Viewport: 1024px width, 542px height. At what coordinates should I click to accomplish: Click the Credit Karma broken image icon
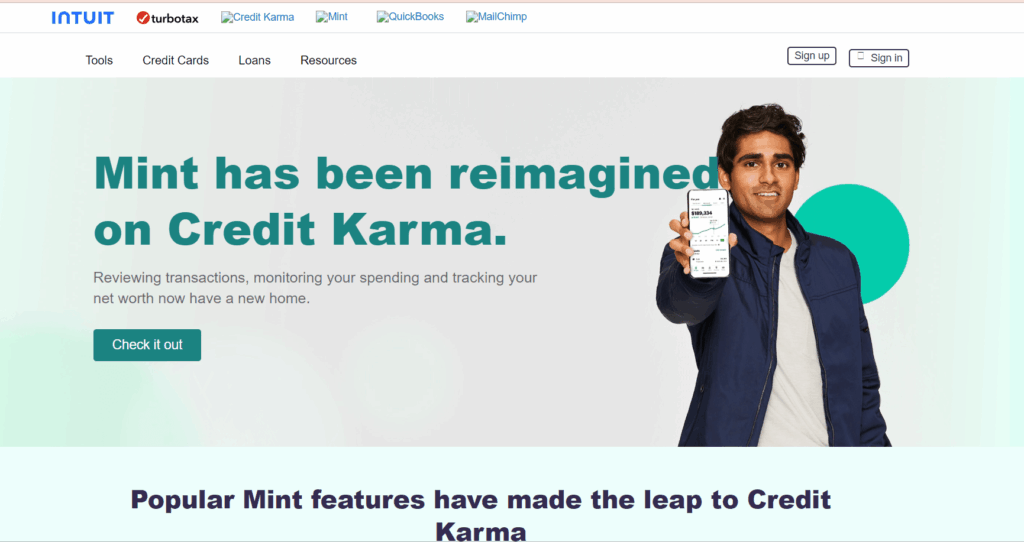point(227,18)
